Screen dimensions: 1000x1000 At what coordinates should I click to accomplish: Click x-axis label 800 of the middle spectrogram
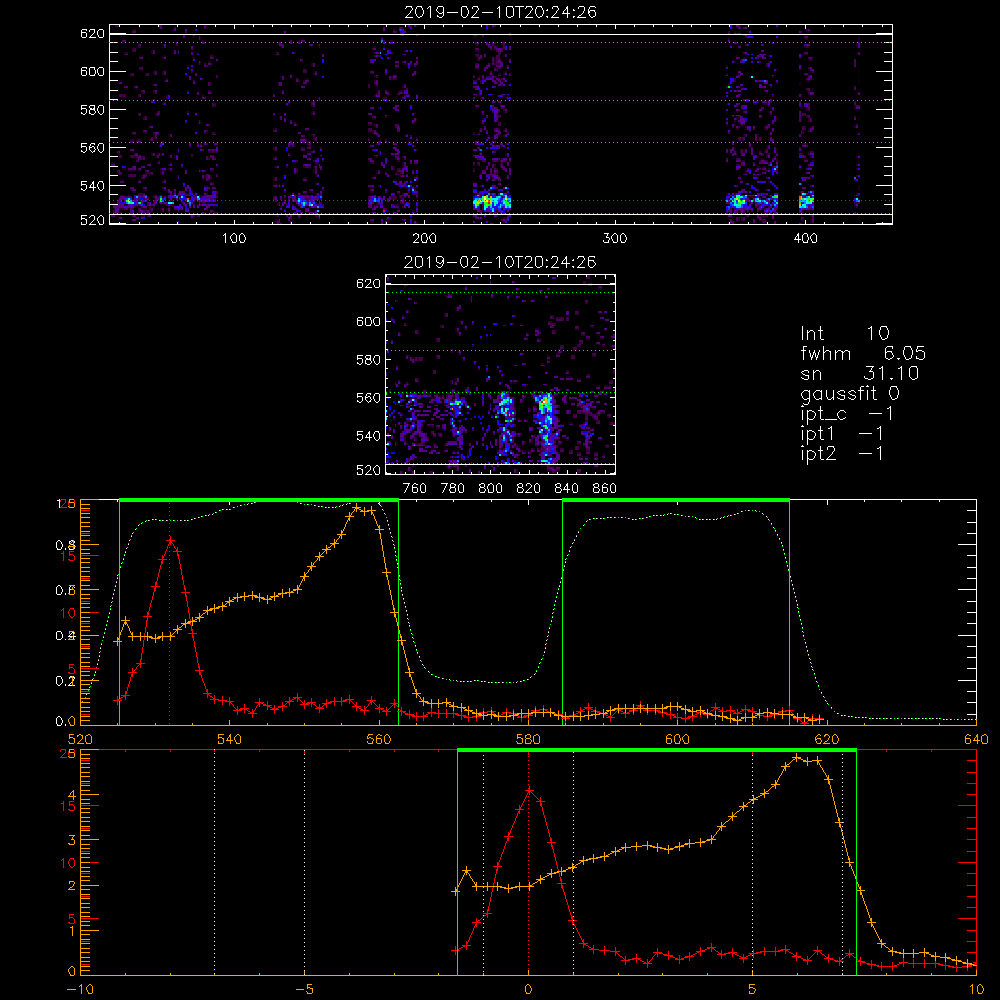pyautogui.click(x=490, y=488)
